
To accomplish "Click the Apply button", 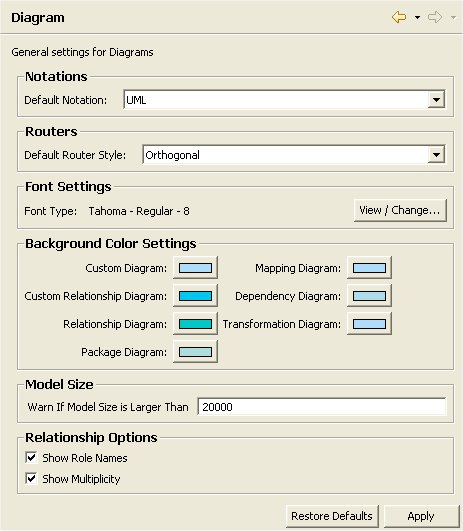I will tap(421, 516).
